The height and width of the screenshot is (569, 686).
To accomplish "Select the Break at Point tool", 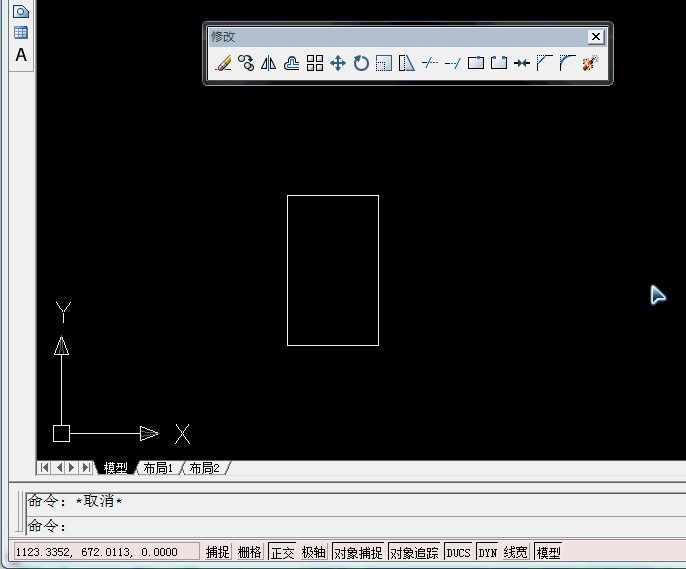I will (476, 63).
